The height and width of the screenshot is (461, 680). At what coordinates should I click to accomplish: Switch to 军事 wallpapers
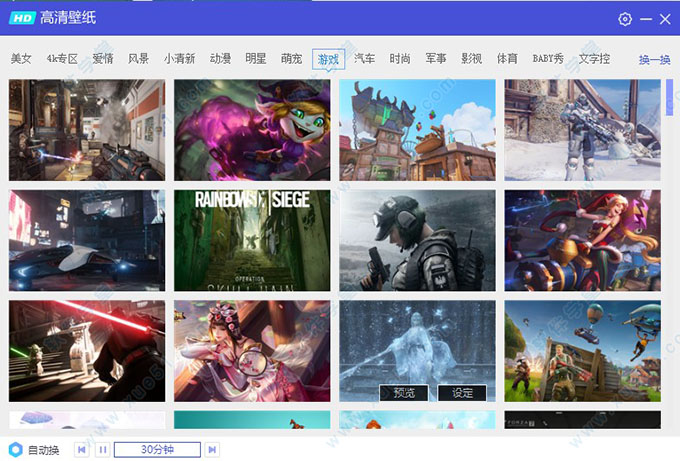click(x=436, y=59)
